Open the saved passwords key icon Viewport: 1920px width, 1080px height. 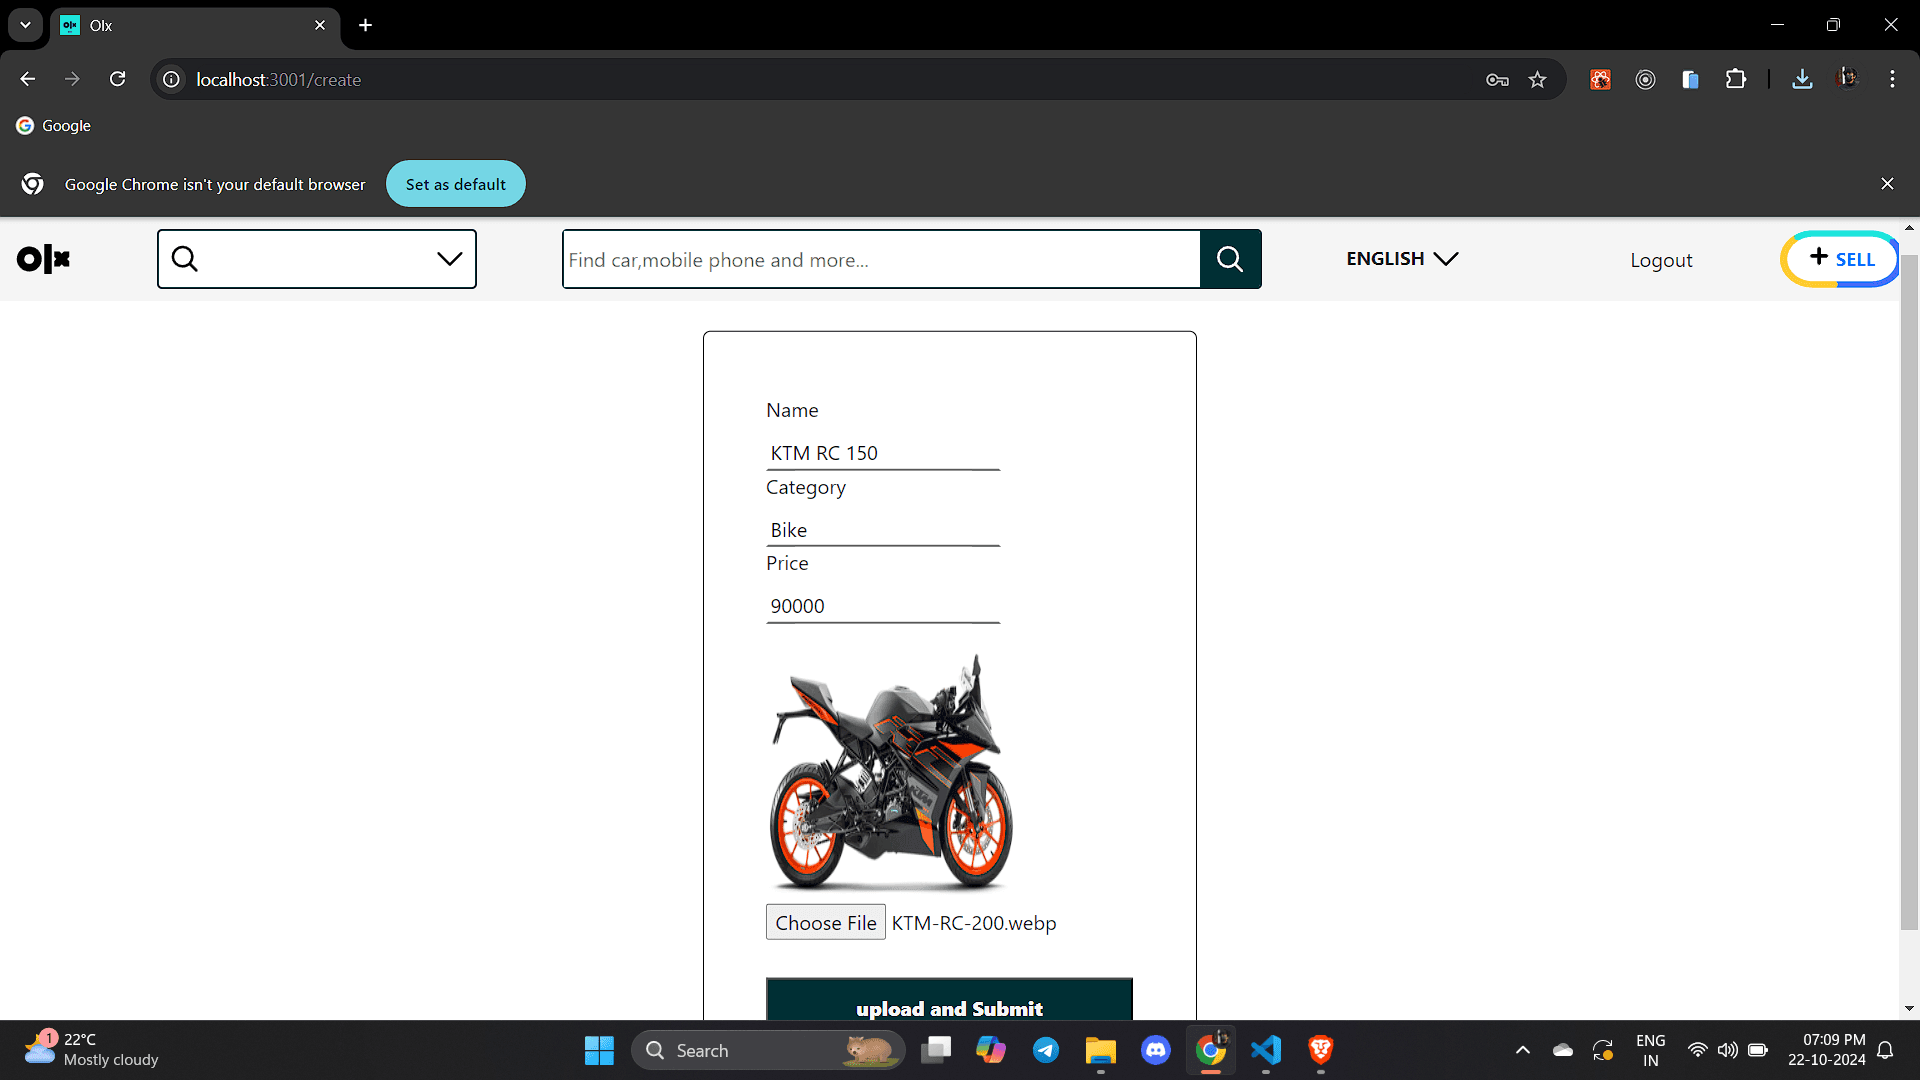pos(1497,80)
